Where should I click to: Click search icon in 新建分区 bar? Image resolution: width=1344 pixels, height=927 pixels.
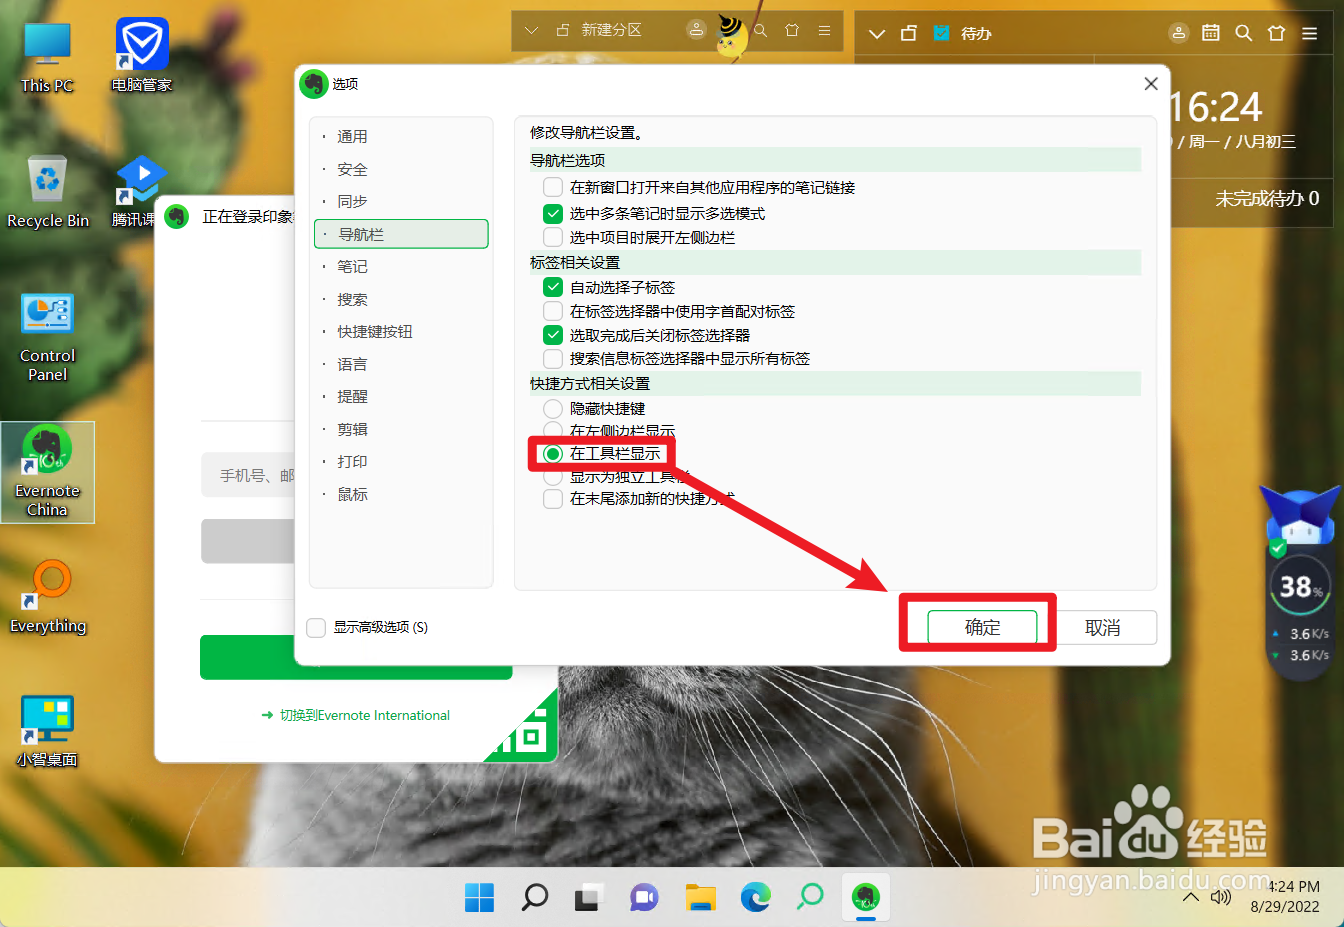coord(761,31)
